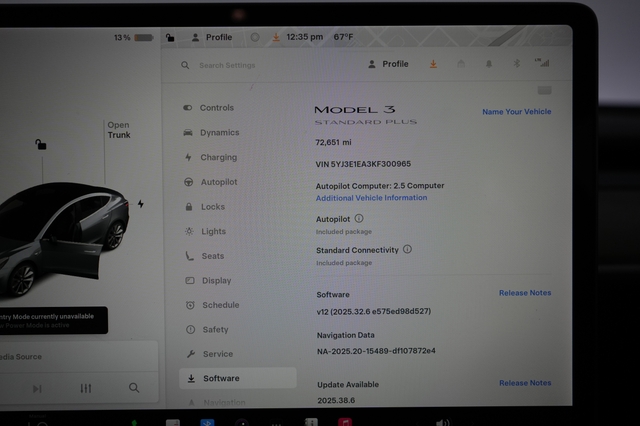Image resolution: width=640 pixels, height=426 pixels.
Task: Click the search magnifier icon in settings
Action: 185,65
